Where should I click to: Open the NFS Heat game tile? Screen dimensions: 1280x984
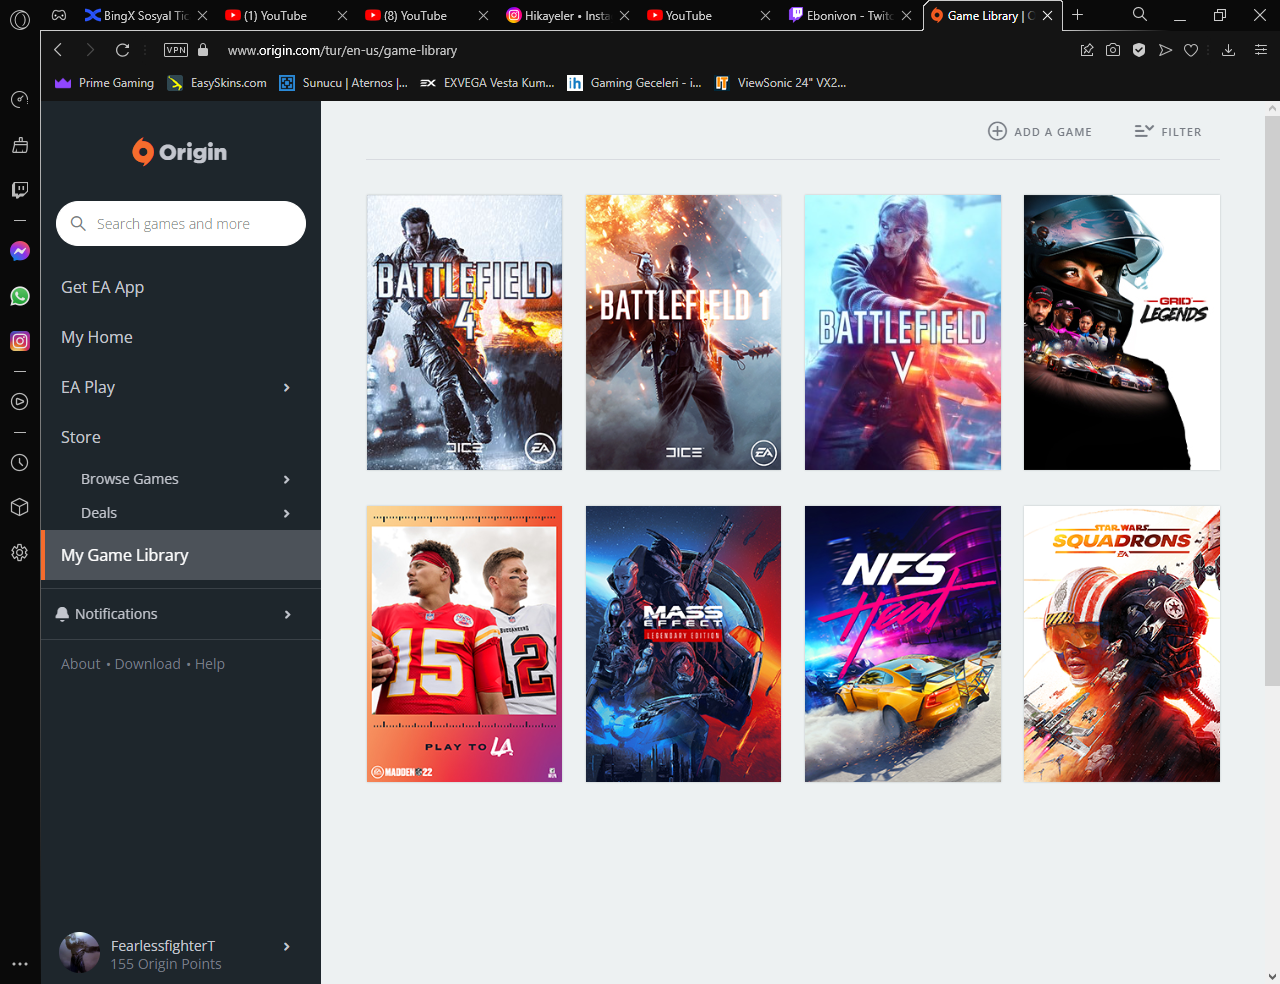[903, 644]
